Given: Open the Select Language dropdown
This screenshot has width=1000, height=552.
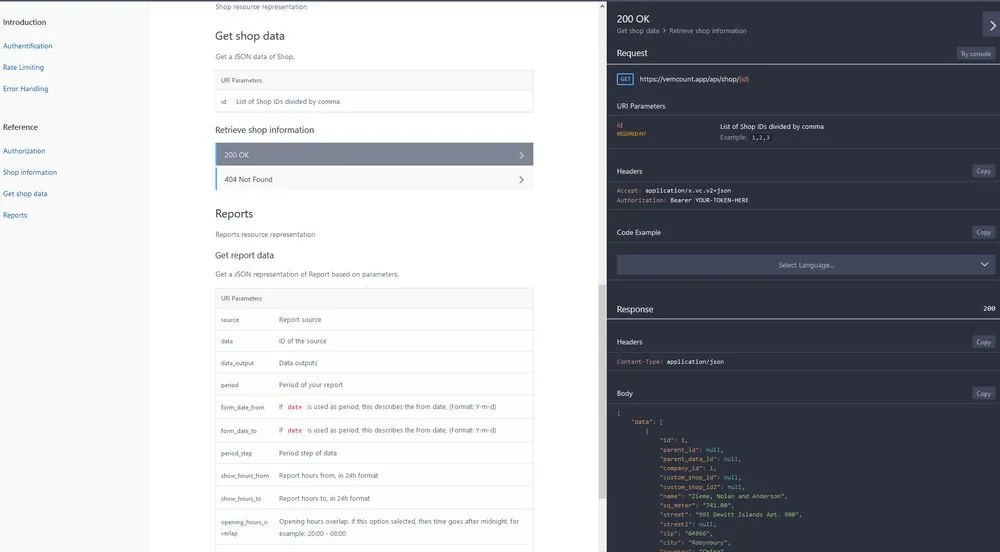Looking at the screenshot, I should (805, 265).
